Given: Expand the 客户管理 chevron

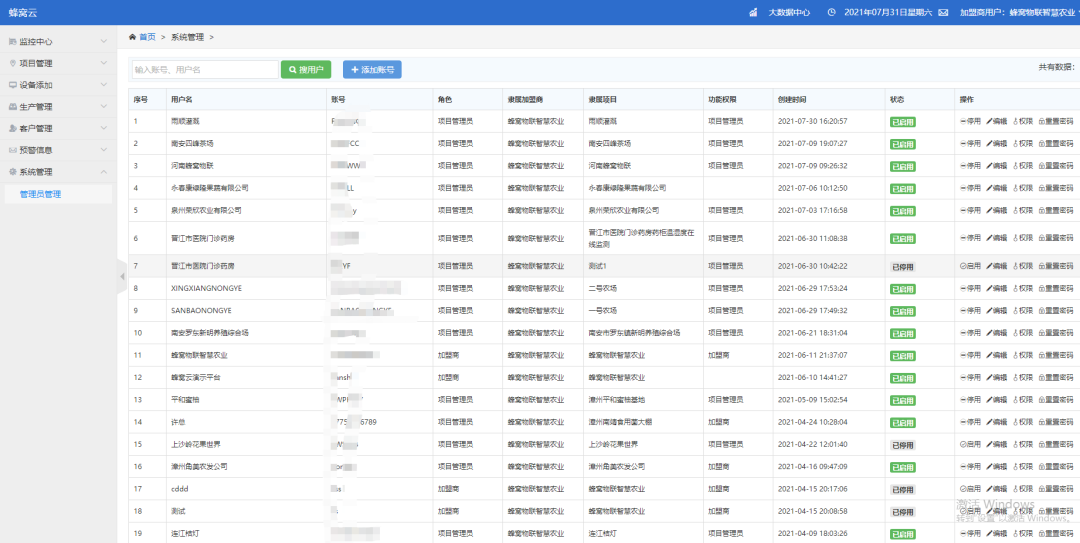Looking at the screenshot, I should click(103, 129).
